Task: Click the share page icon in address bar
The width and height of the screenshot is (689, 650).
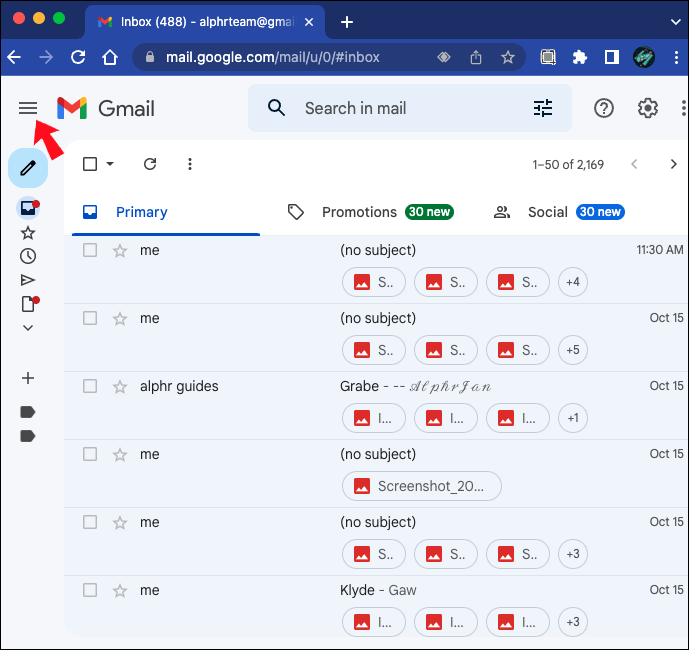Action: pos(475,57)
